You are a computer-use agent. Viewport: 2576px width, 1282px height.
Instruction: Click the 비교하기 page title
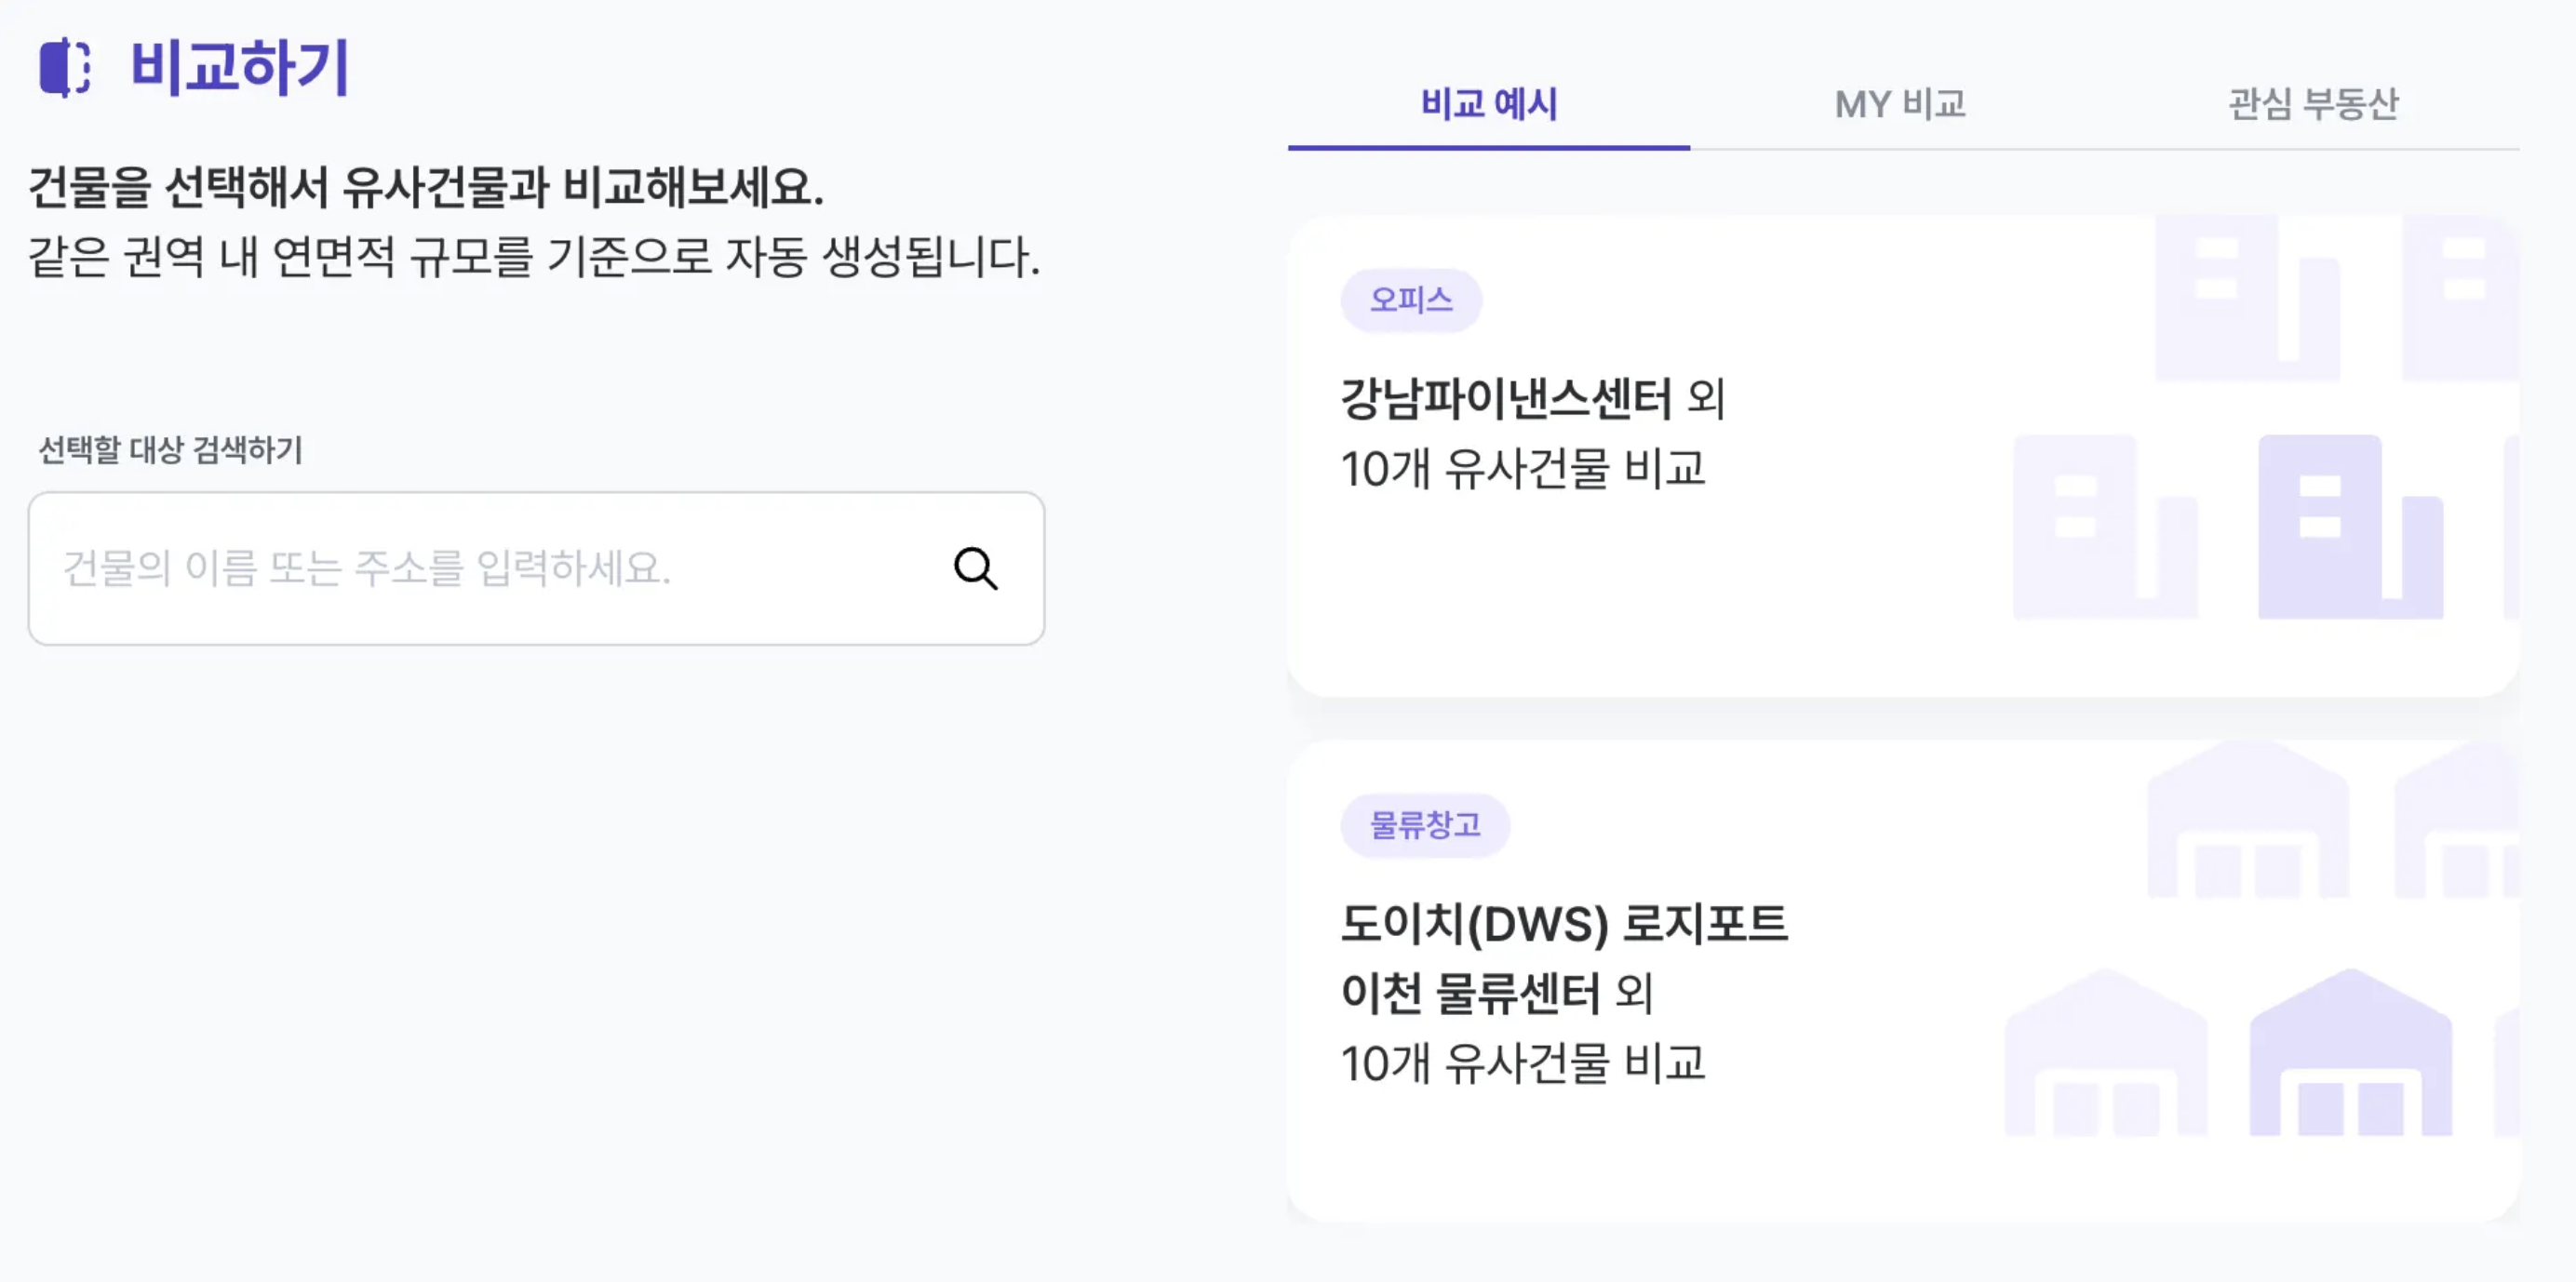240,67
